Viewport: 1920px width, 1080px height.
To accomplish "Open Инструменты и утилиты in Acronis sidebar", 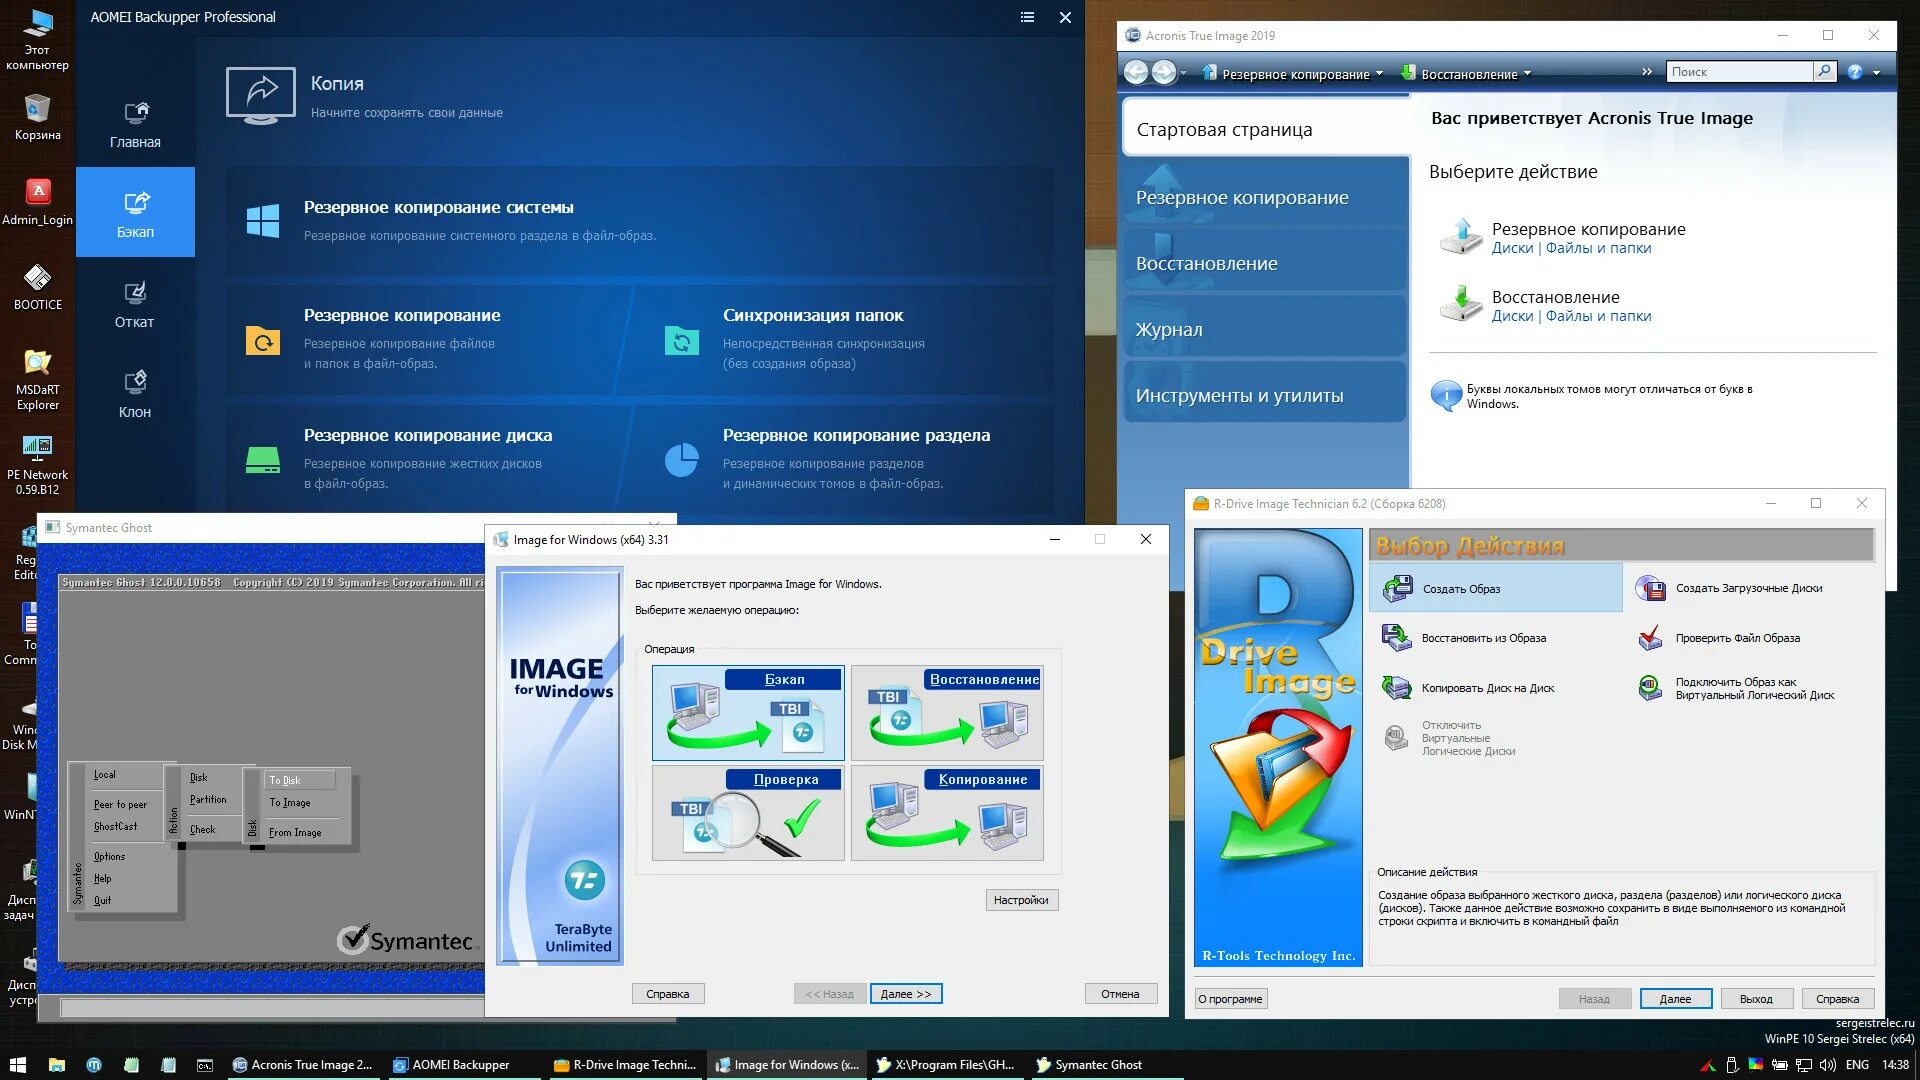I will click(1265, 395).
